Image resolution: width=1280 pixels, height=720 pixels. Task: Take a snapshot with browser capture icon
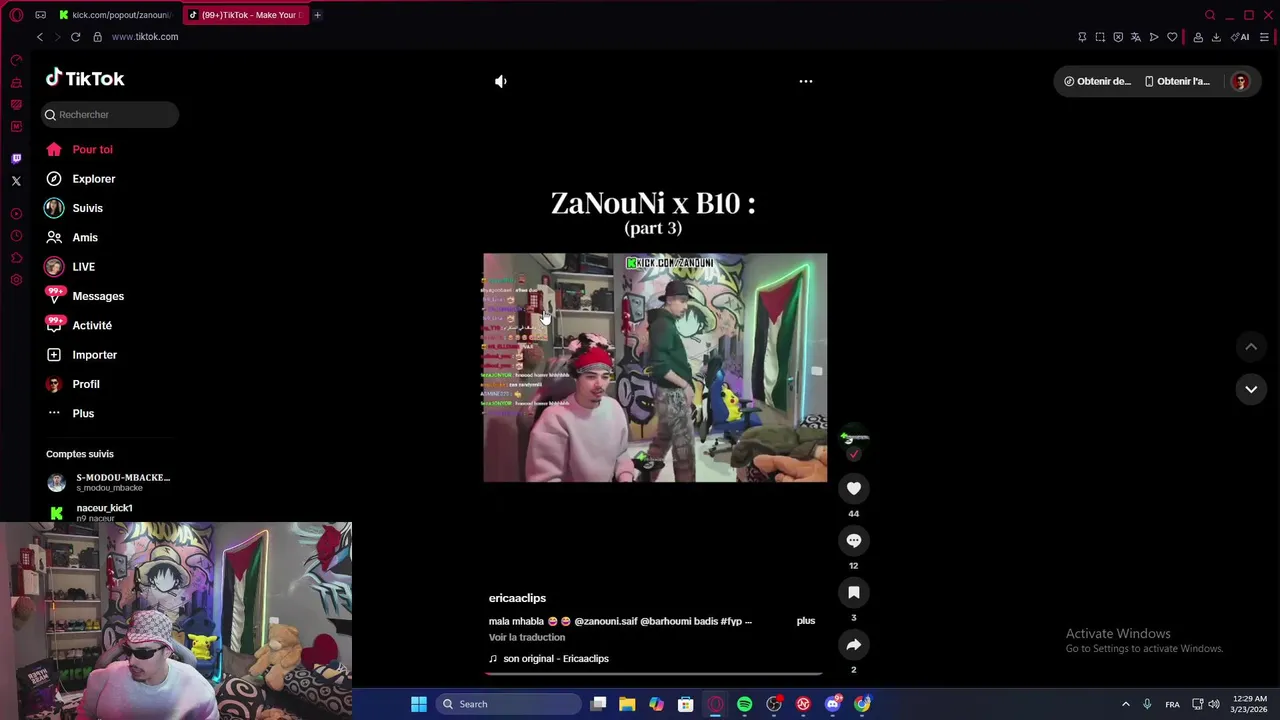point(1100,37)
